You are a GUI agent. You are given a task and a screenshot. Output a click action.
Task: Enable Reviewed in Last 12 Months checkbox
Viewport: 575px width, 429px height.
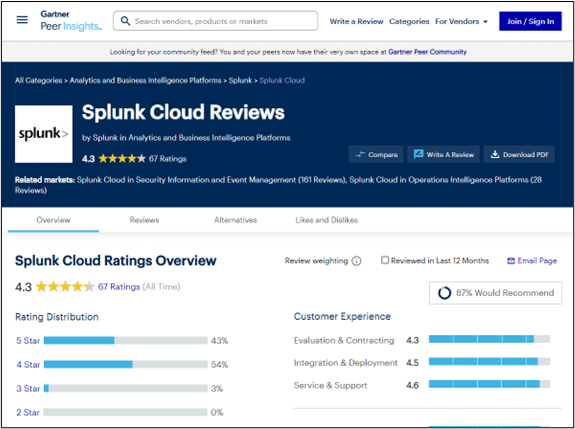[x=384, y=260]
